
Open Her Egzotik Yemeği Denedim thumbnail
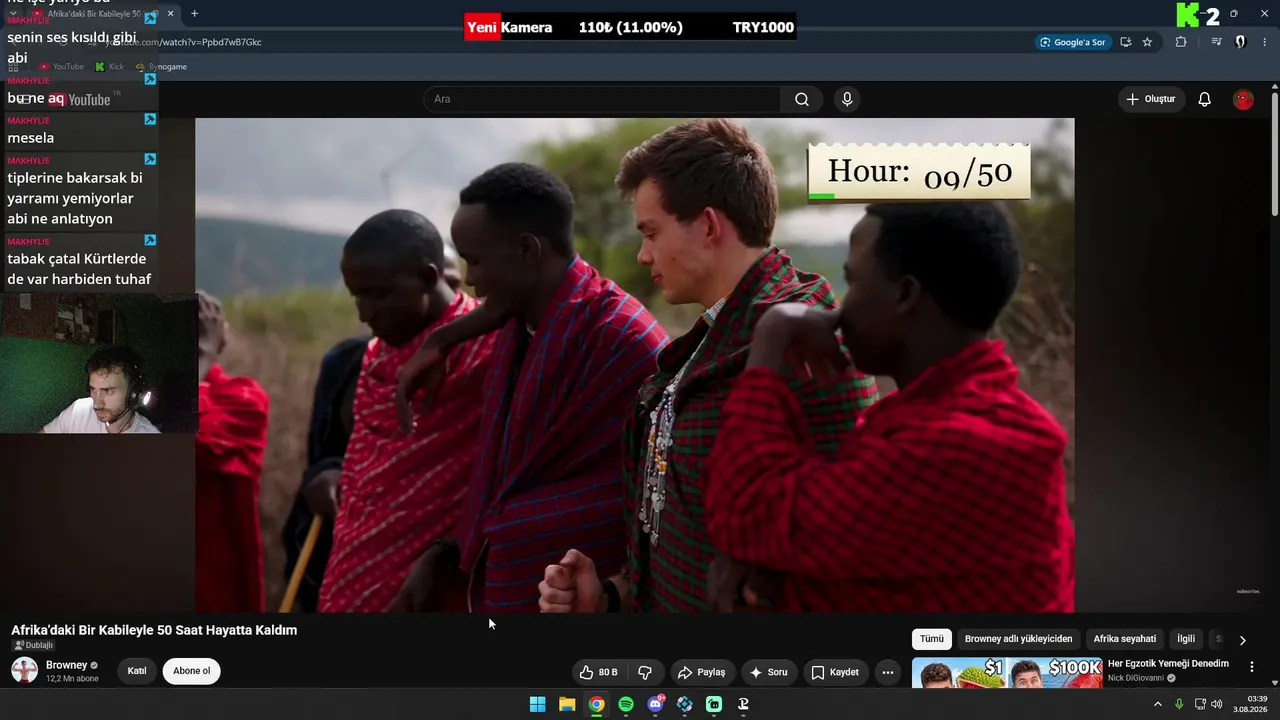click(1007, 673)
